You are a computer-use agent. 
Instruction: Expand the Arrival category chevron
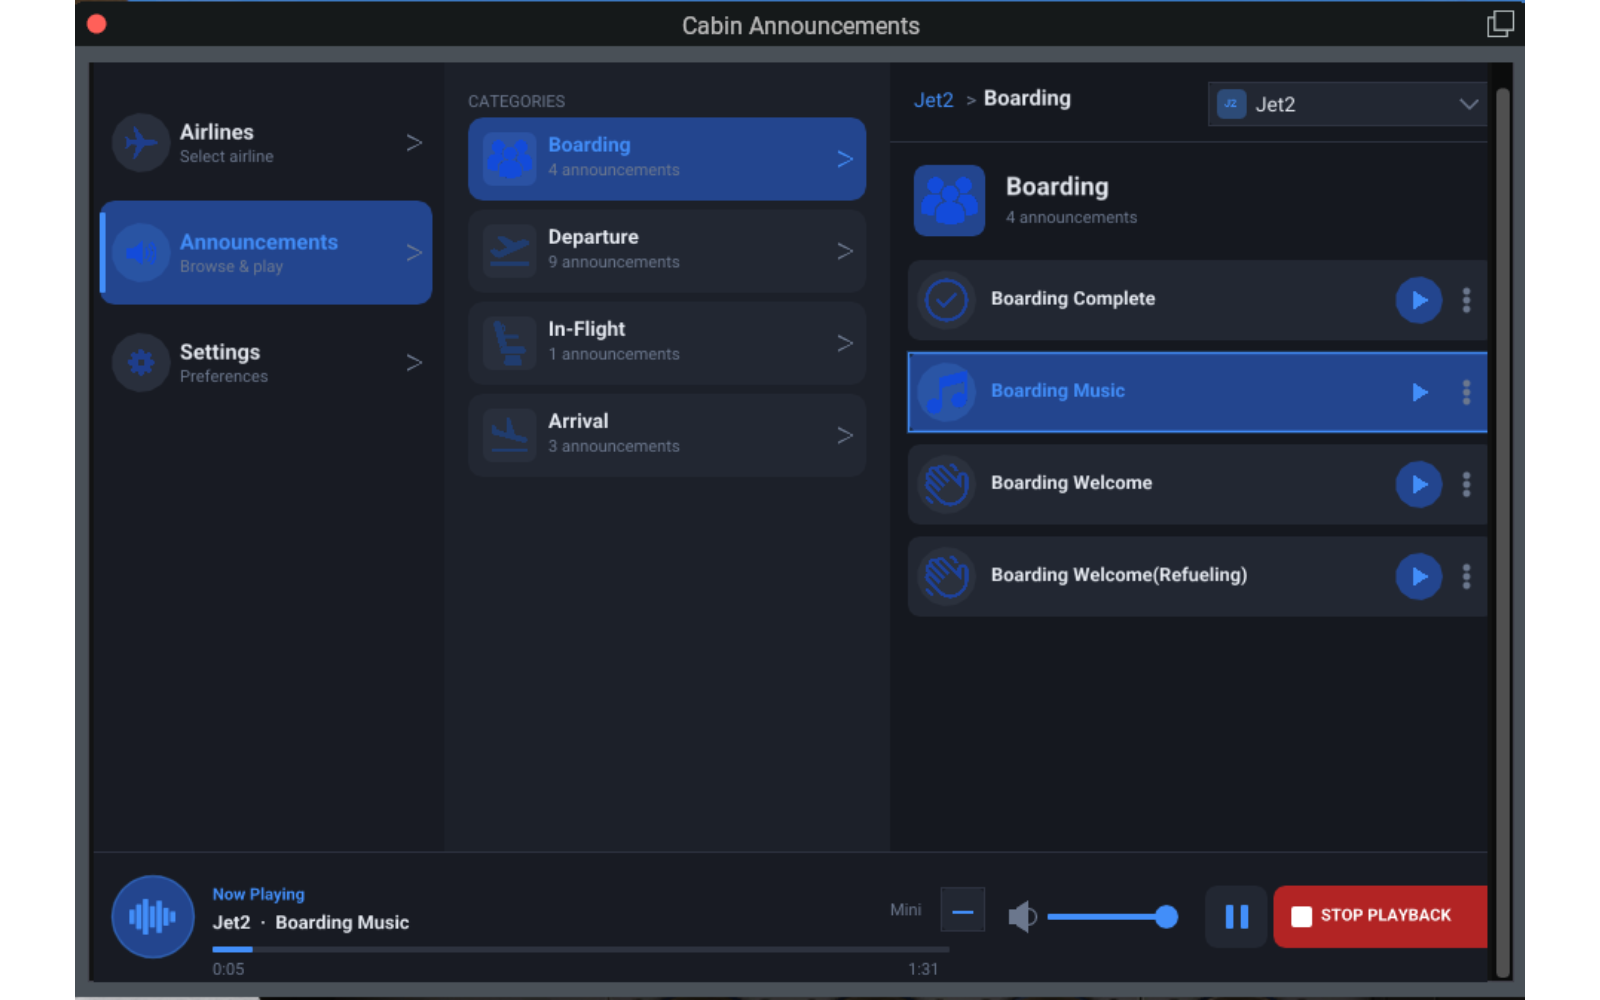click(845, 435)
